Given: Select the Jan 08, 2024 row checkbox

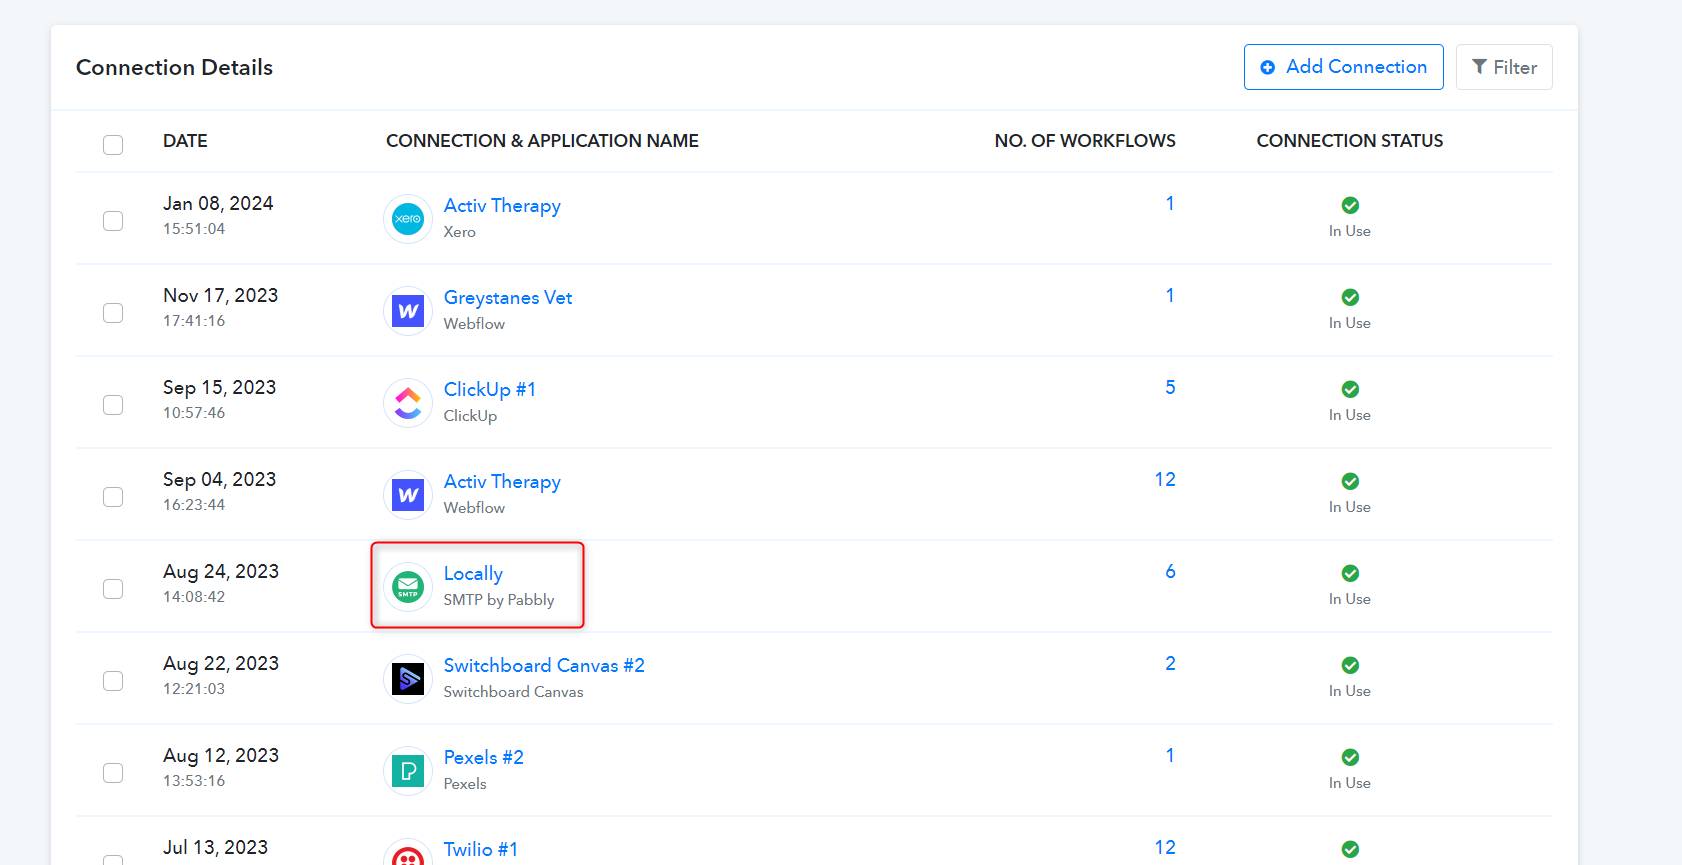Looking at the screenshot, I should pyautogui.click(x=113, y=221).
